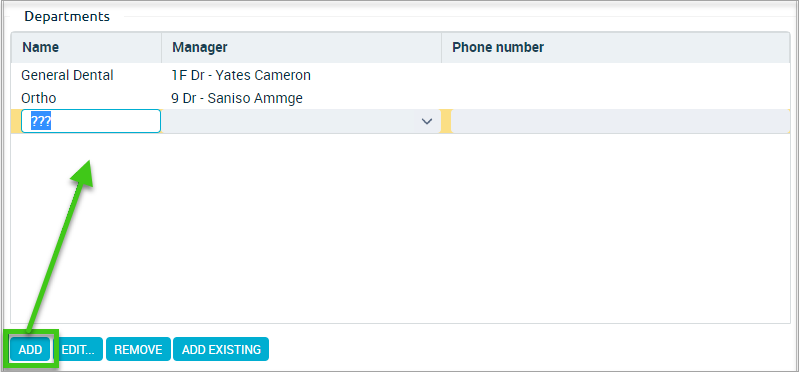The height and width of the screenshot is (372, 799).
Task: Select the General Dental department row
Action: [x=400, y=75]
